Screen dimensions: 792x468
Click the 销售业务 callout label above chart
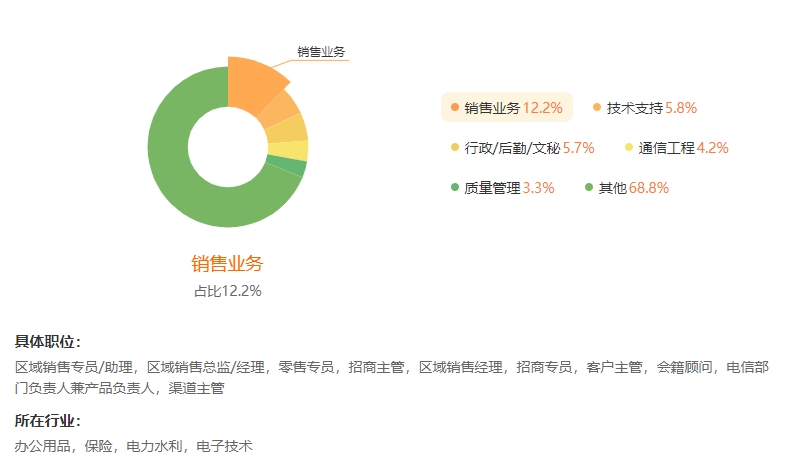(x=320, y=52)
